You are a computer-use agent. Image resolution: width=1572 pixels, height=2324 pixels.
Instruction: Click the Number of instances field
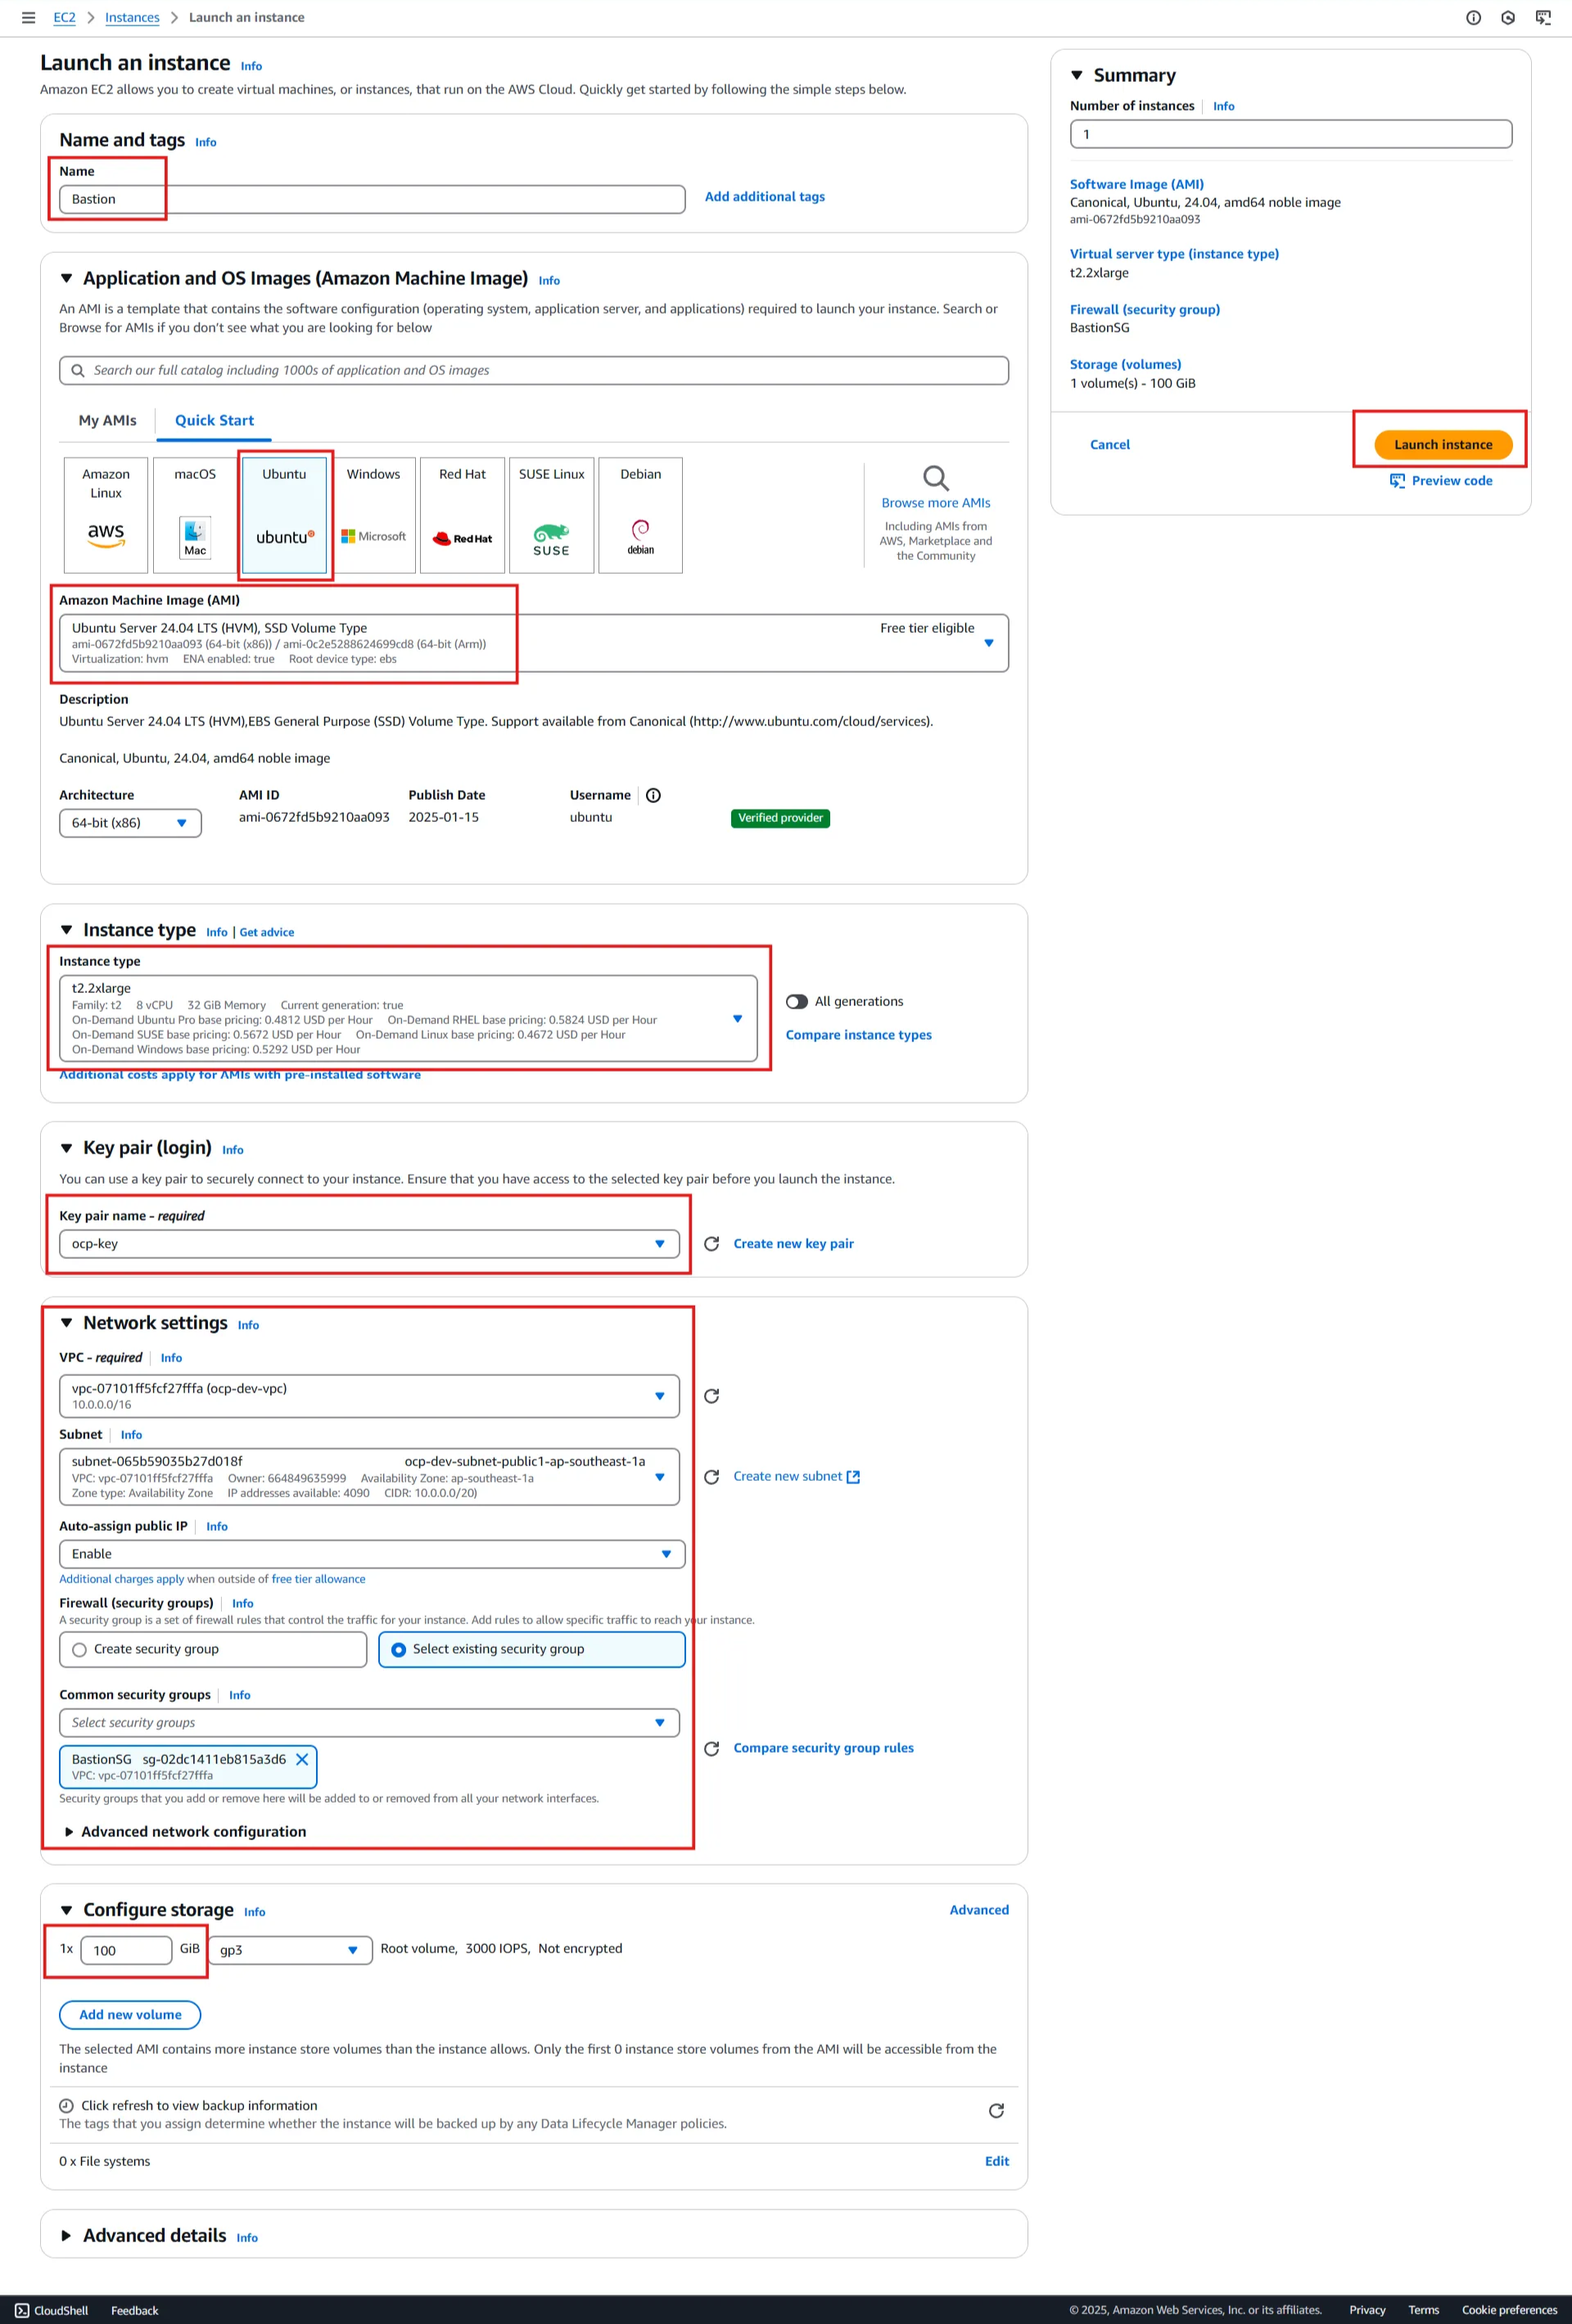click(x=1290, y=134)
